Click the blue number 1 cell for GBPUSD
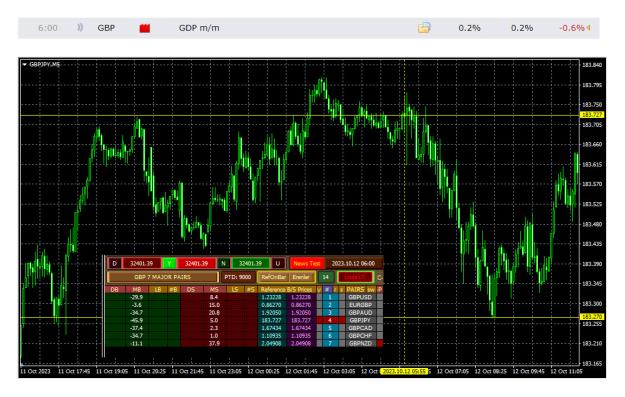The height and width of the screenshot is (397, 625). click(330, 297)
